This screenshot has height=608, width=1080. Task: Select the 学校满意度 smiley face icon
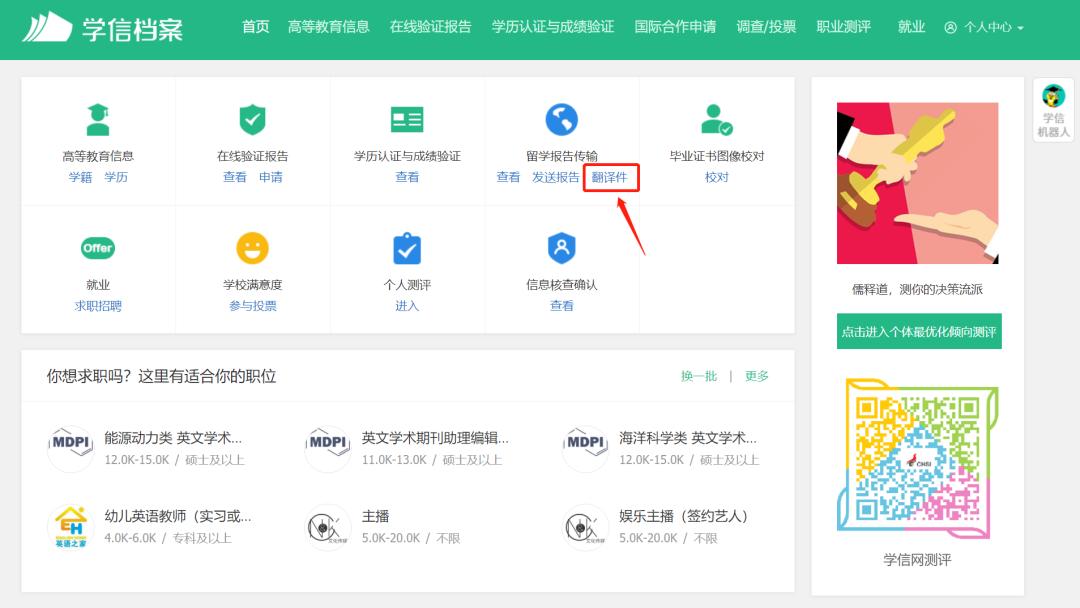251,247
